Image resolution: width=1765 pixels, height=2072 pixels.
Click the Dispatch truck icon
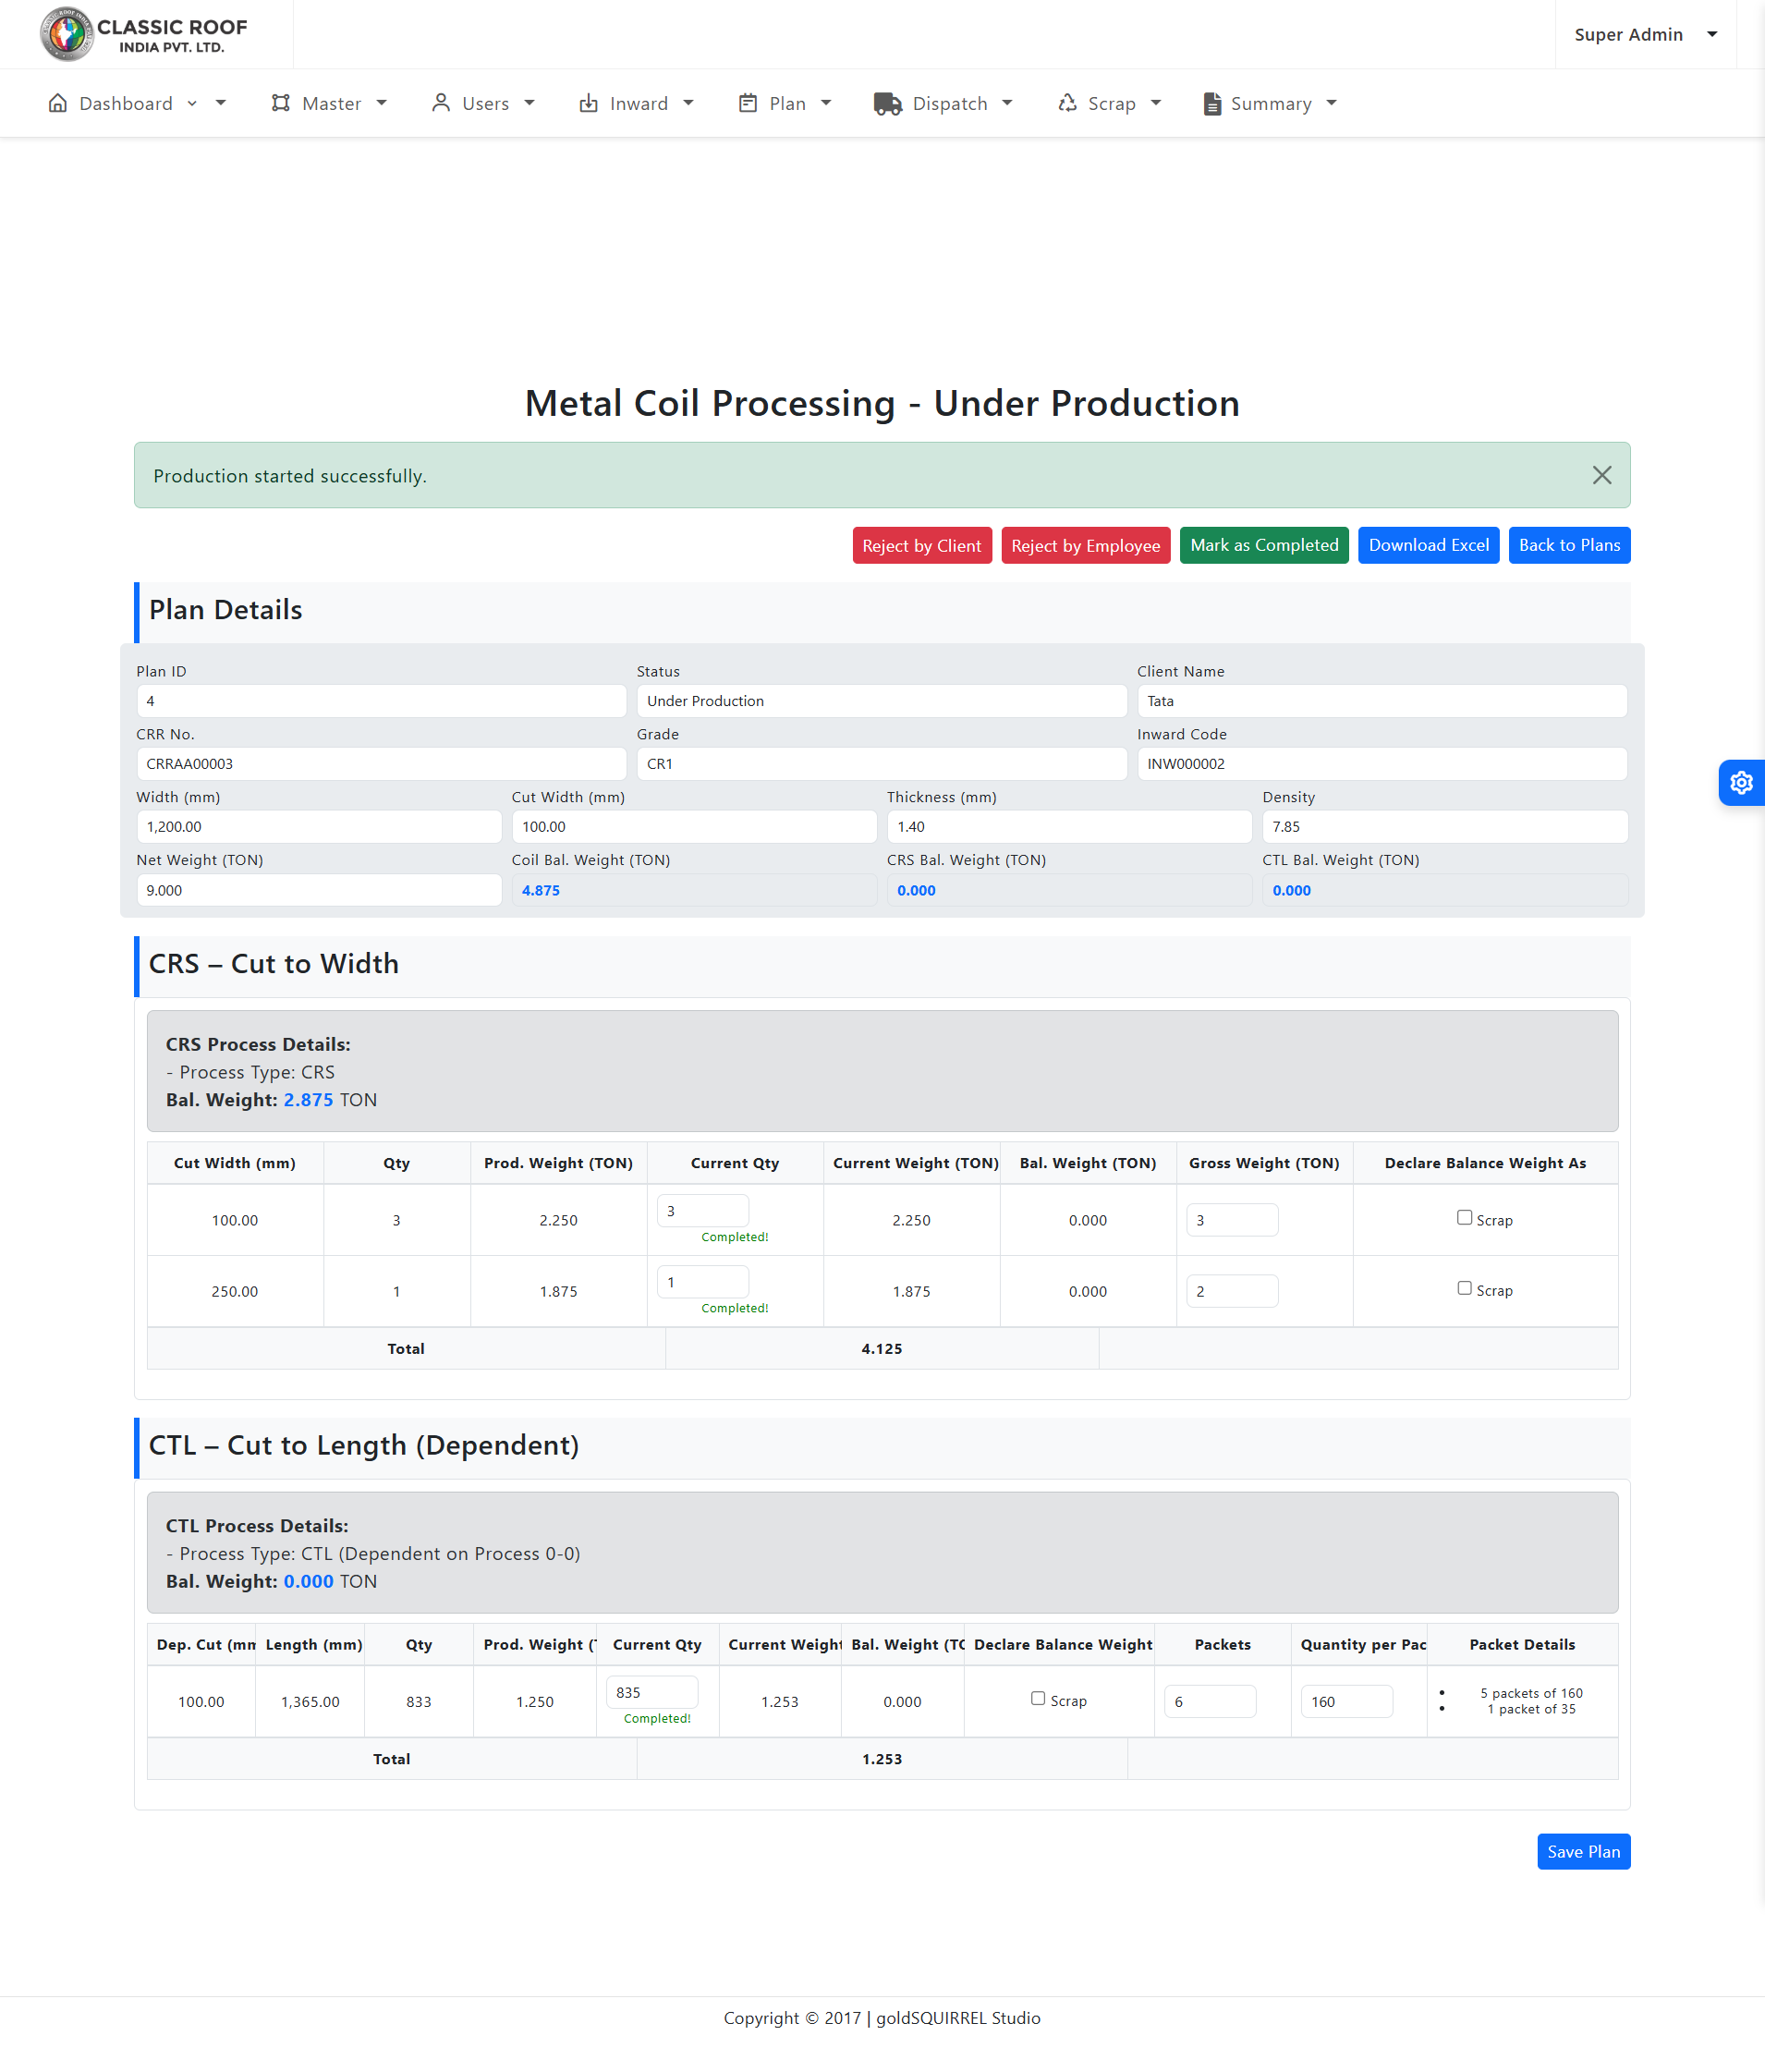click(887, 103)
